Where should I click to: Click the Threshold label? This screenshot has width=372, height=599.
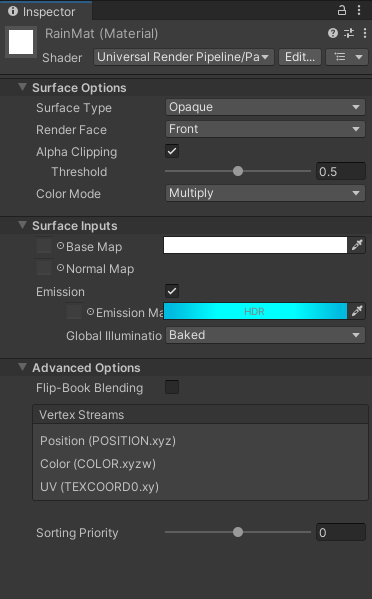point(79,172)
